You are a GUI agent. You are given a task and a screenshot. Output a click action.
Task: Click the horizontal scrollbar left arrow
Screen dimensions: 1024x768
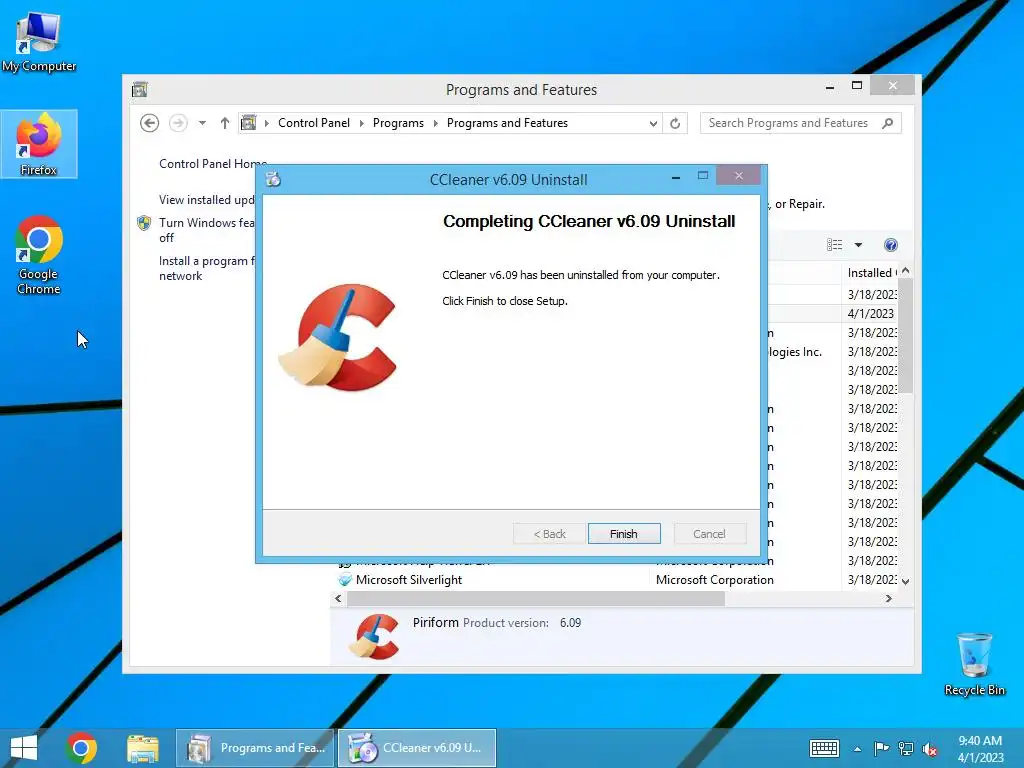point(338,598)
